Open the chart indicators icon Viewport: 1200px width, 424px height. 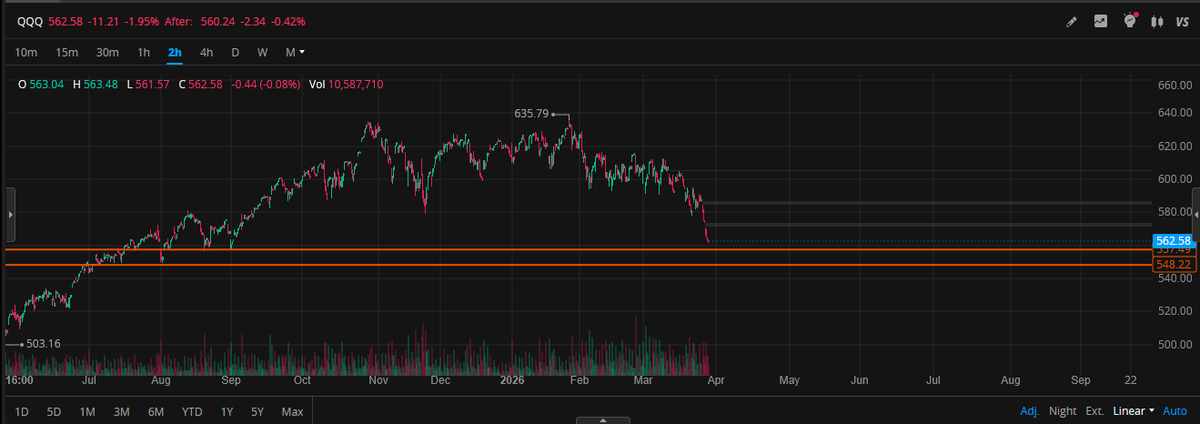pyautogui.click(x=1100, y=20)
